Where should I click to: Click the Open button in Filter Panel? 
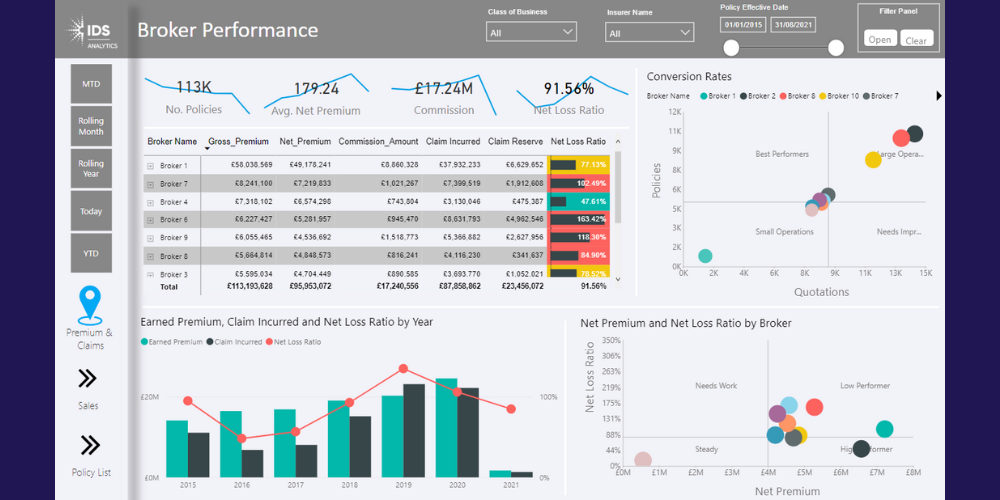coord(880,40)
